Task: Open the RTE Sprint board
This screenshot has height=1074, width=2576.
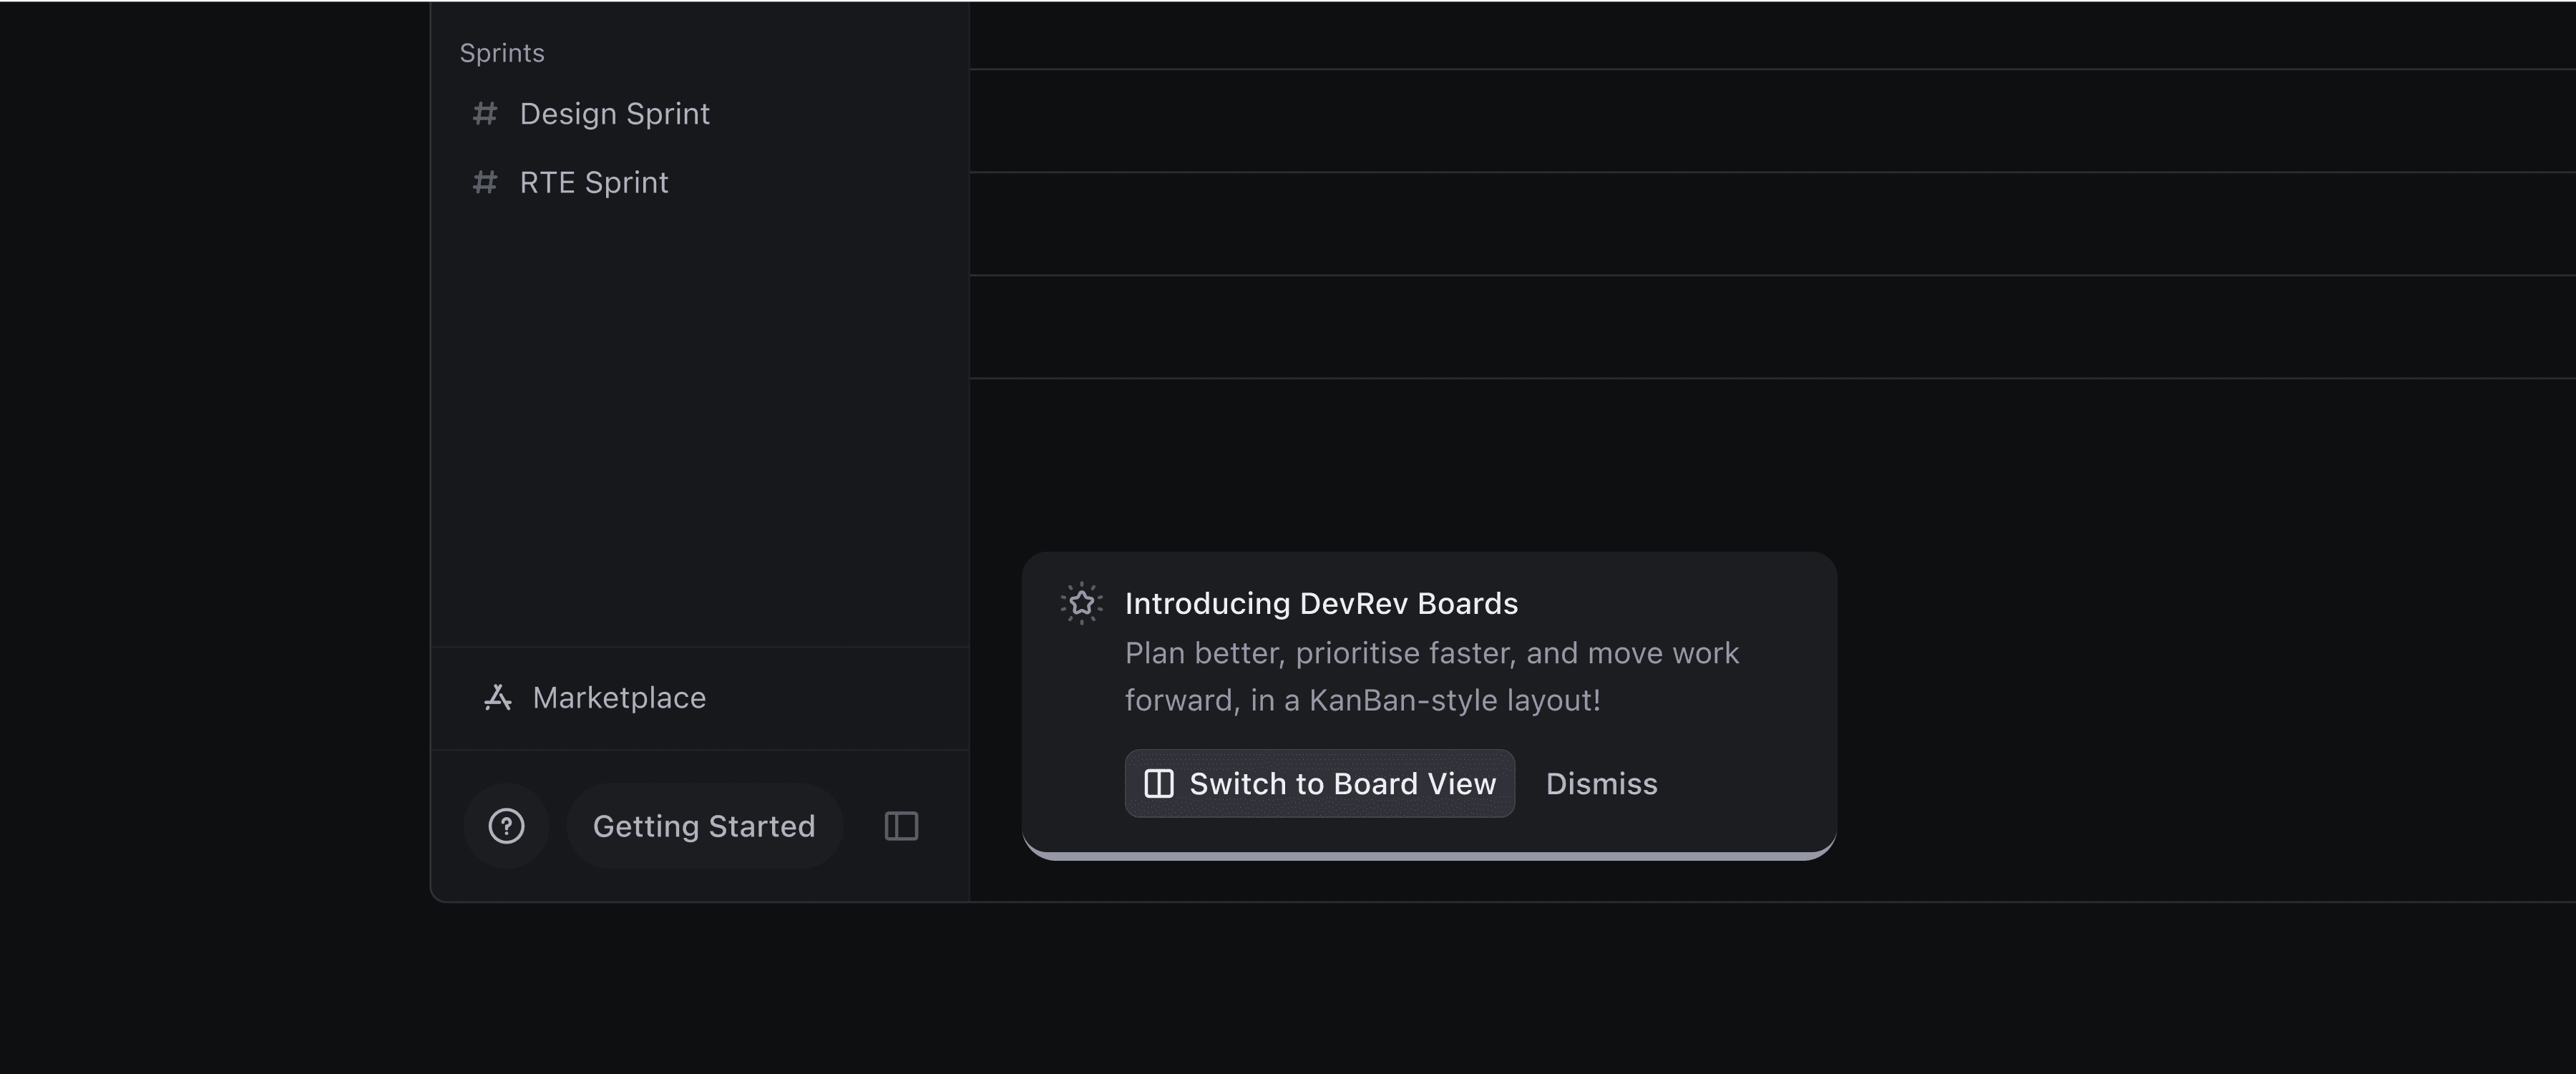Action: 593,183
